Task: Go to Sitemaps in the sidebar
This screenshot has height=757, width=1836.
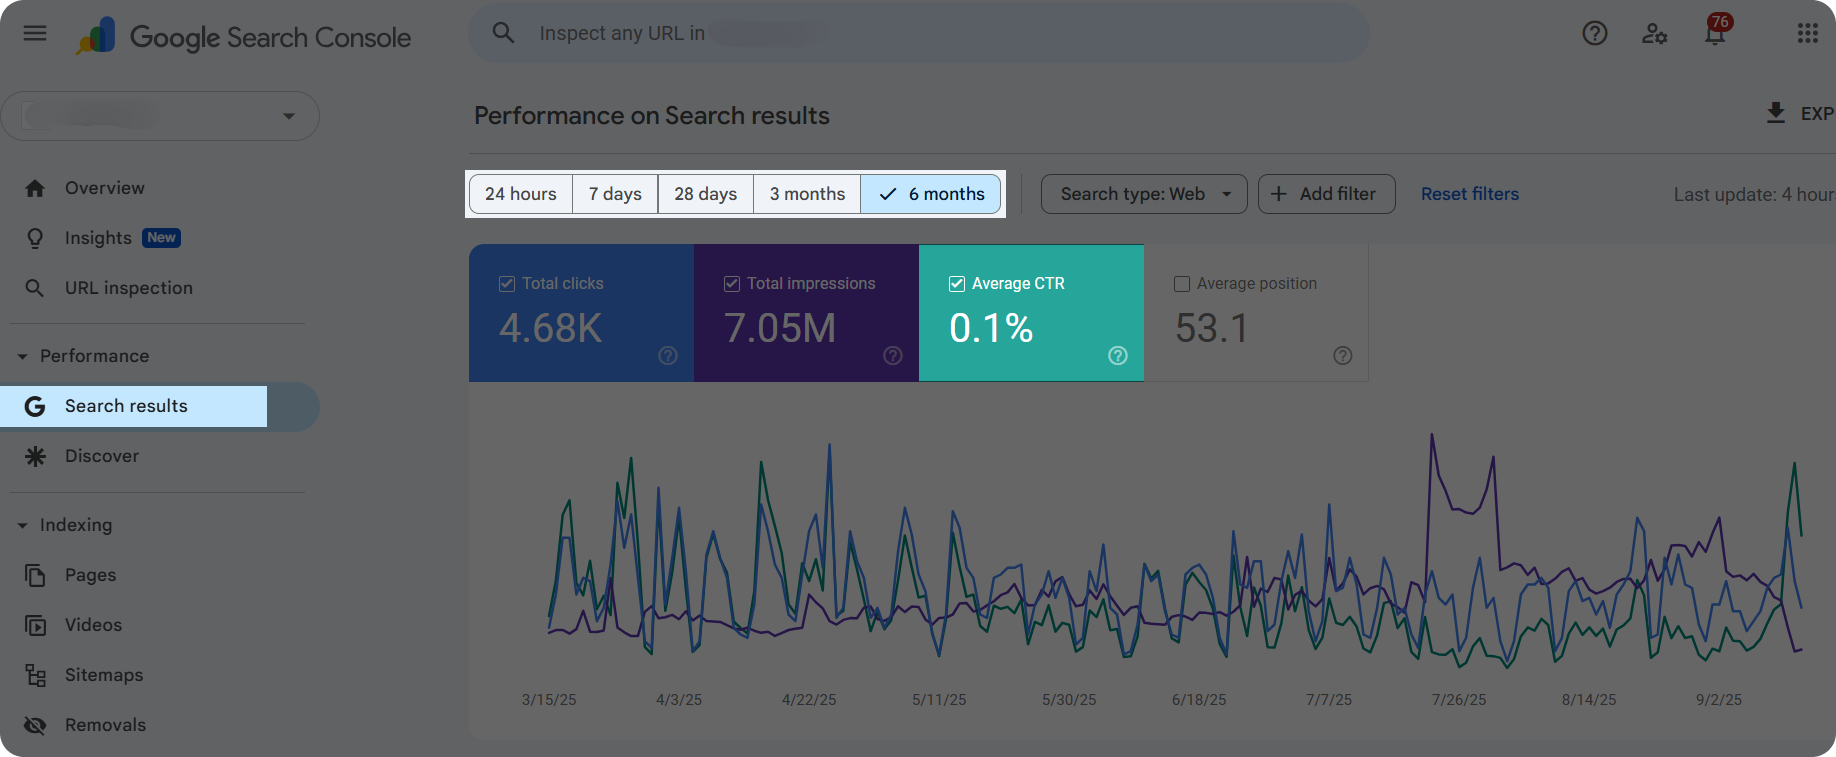Action: [104, 675]
